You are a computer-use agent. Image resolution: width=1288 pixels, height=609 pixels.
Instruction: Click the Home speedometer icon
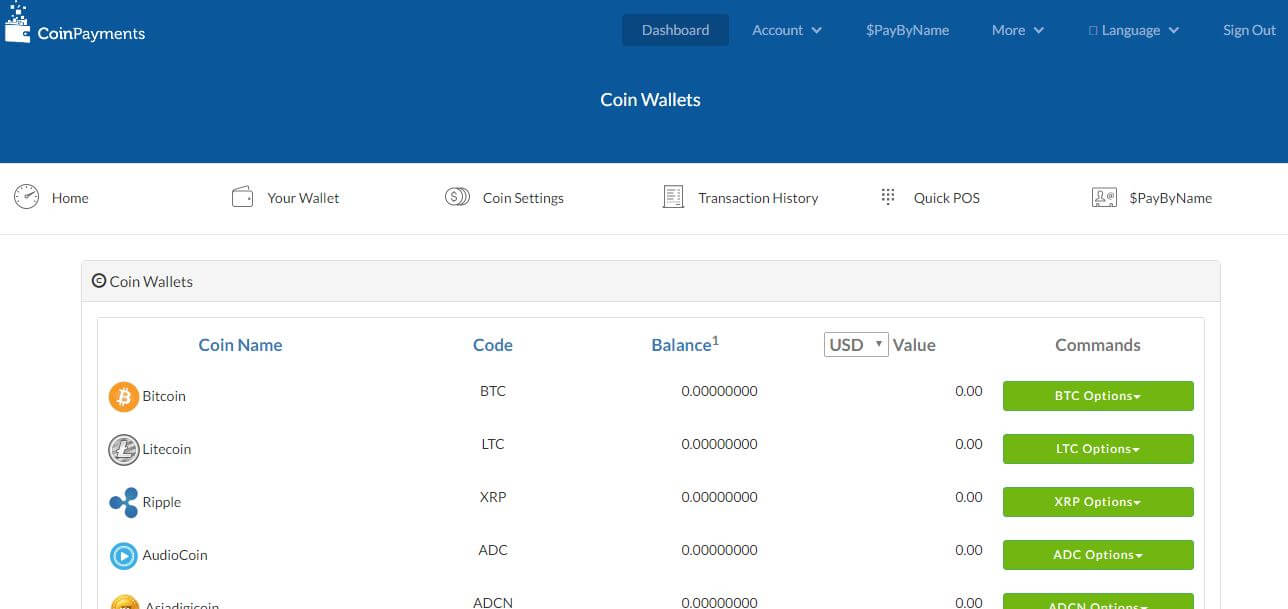tap(26, 197)
